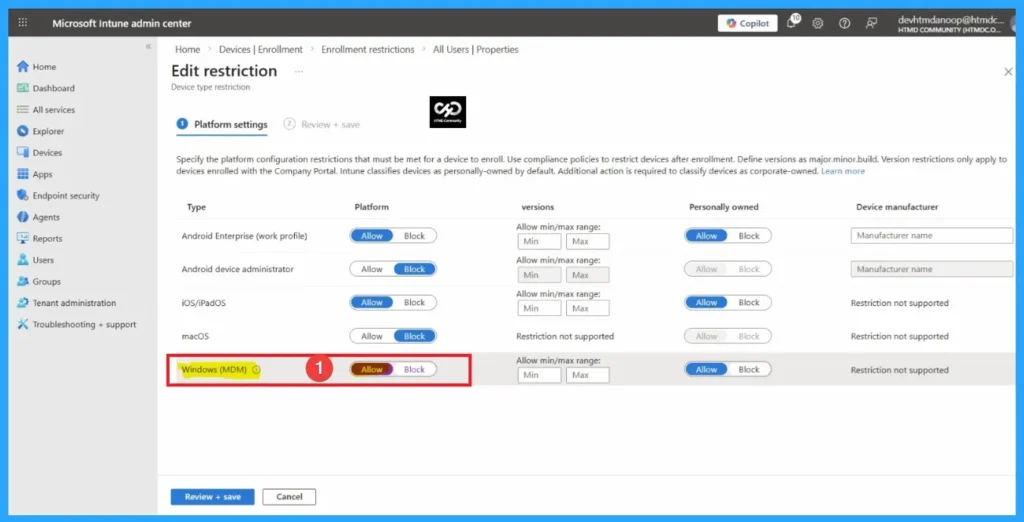Screen dimensions: 1024x522
Task: Click the Endpoint security shield icon
Action: 23,195
